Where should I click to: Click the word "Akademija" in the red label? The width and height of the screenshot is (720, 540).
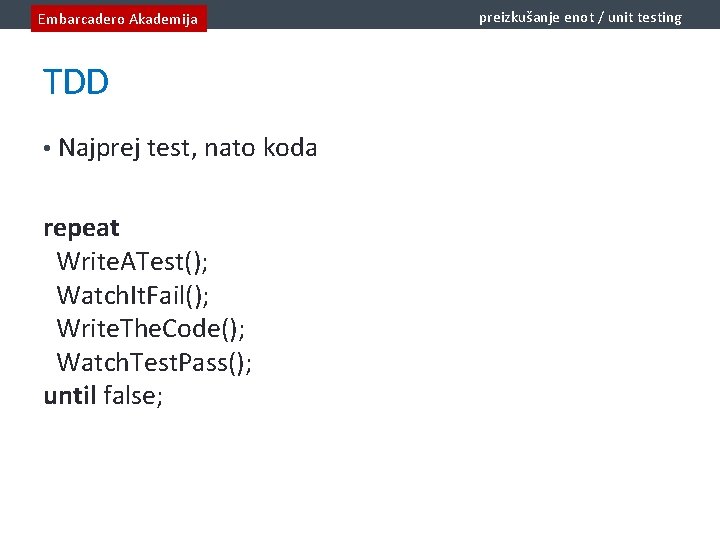[x=163, y=18]
